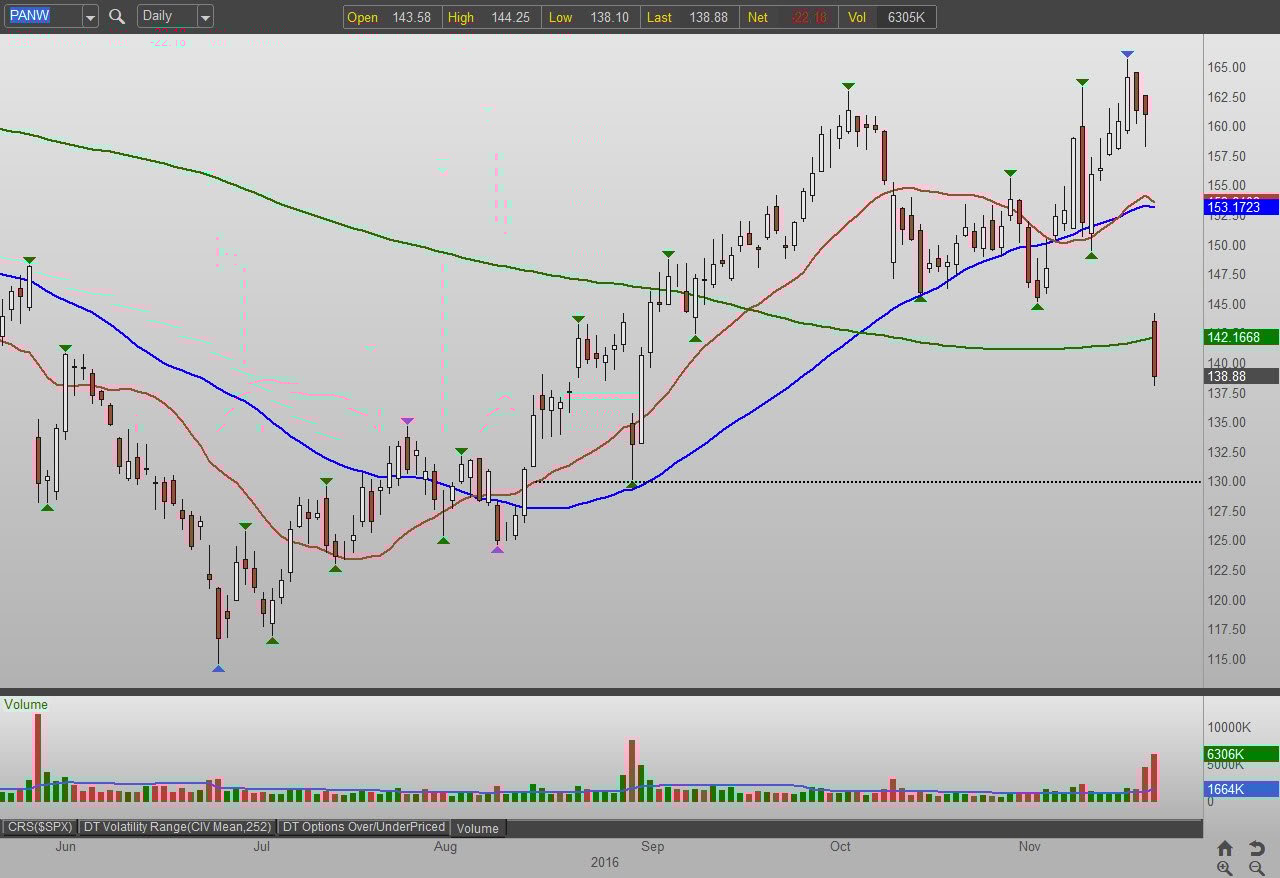Click the green 6306K volume label
The image size is (1280, 878).
click(x=1241, y=754)
